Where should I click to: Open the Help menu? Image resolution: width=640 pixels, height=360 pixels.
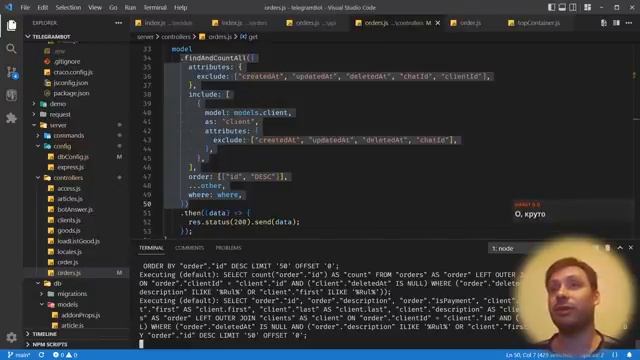(180, 7)
